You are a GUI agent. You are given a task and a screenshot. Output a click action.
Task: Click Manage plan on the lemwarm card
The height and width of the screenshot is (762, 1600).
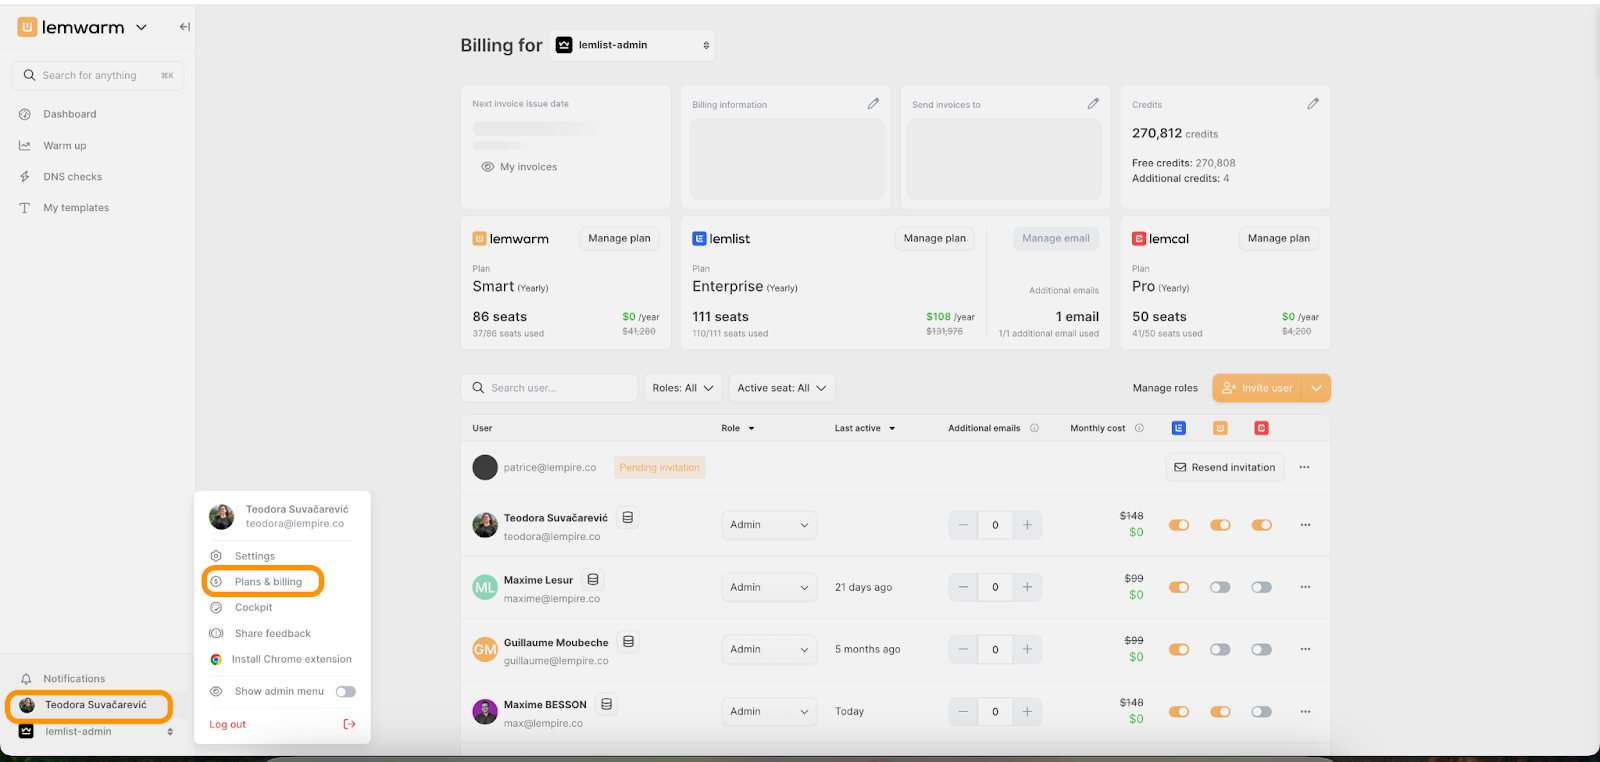pyautogui.click(x=619, y=239)
